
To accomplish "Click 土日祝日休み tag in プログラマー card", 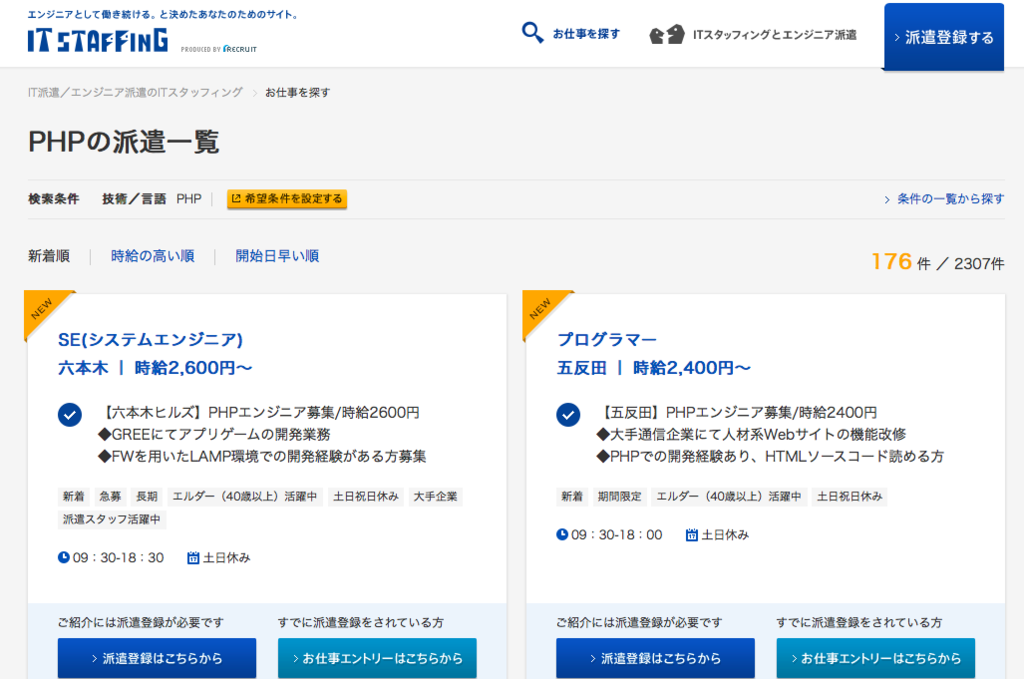I will [x=850, y=496].
